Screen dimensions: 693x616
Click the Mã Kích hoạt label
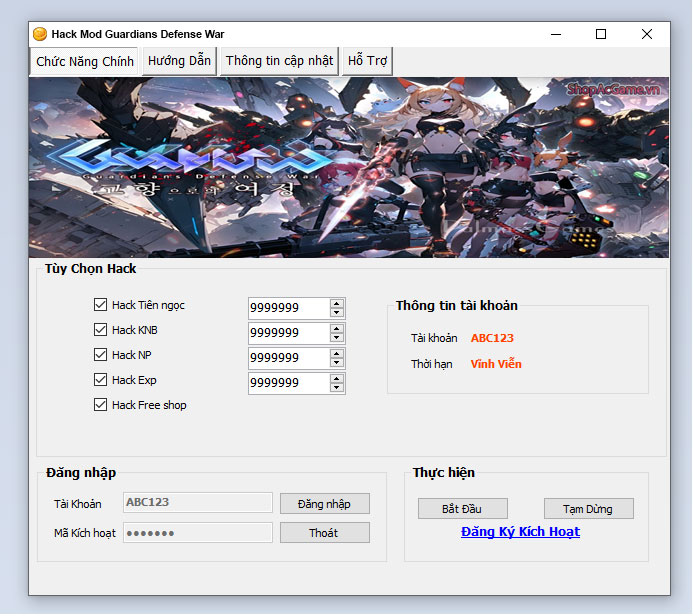pyautogui.click(x=85, y=533)
